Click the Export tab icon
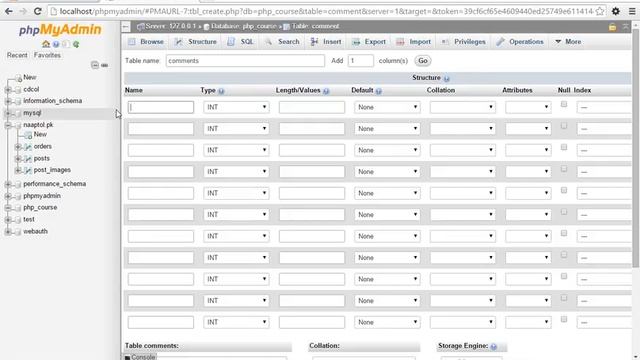The width and height of the screenshot is (640, 360). click(356, 42)
